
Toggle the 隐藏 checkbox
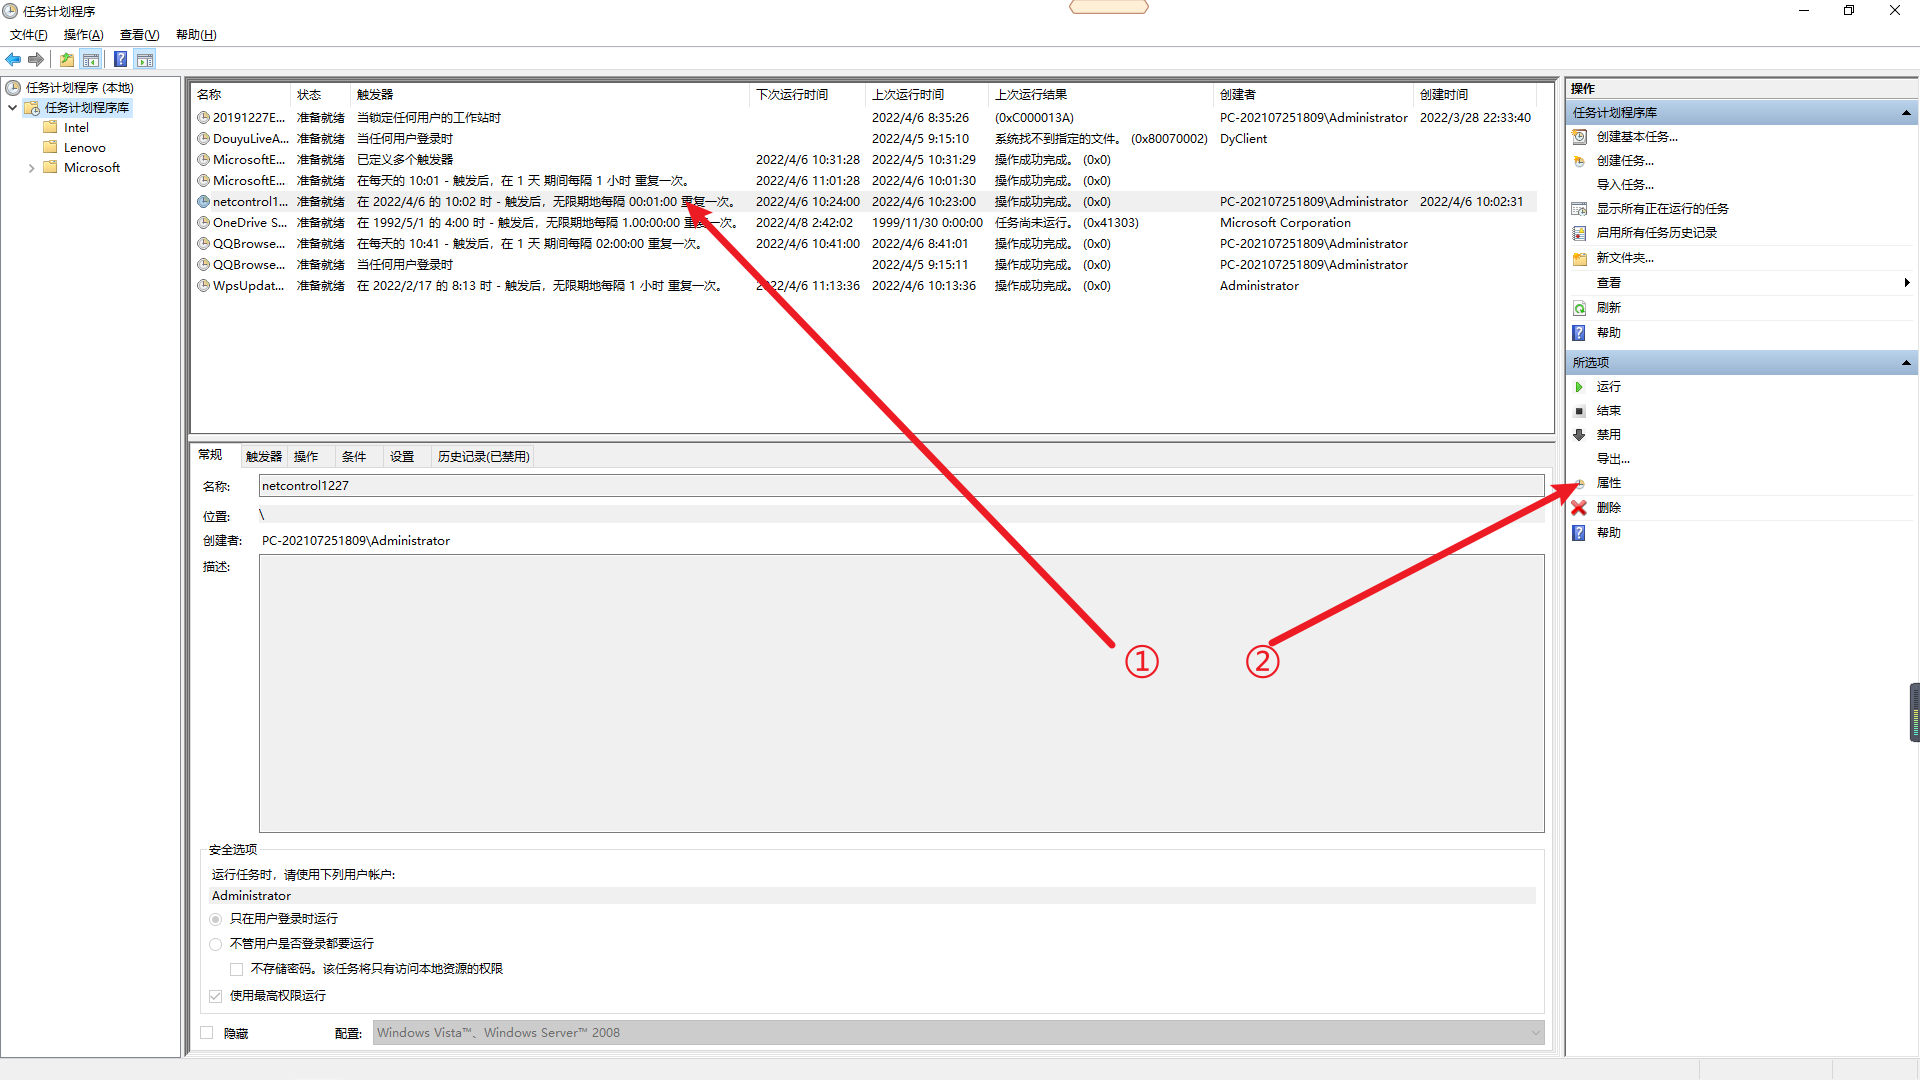click(207, 1033)
